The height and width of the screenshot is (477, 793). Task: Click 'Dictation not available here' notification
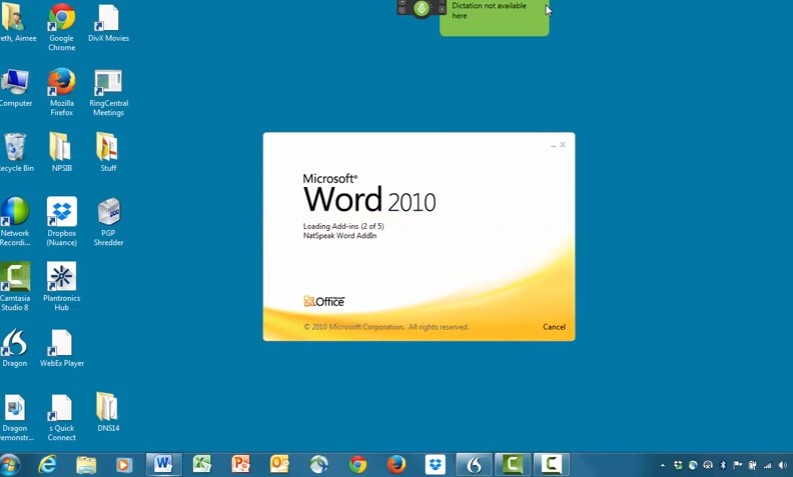[x=495, y=18]
